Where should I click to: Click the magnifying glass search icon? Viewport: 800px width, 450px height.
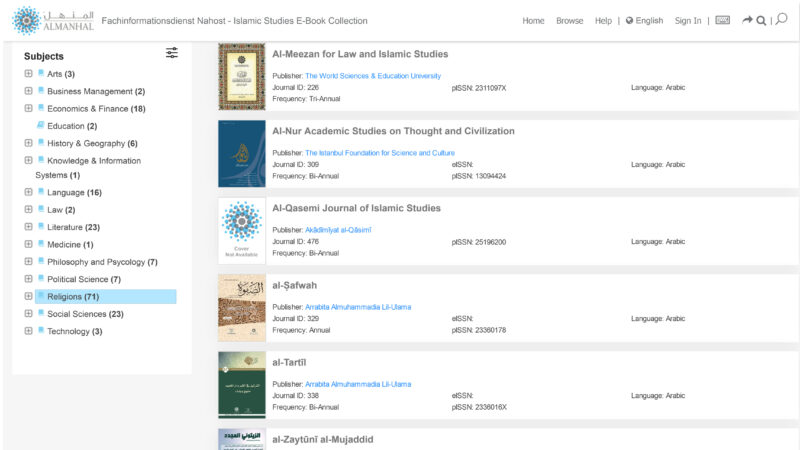click(x=782, y=20)
